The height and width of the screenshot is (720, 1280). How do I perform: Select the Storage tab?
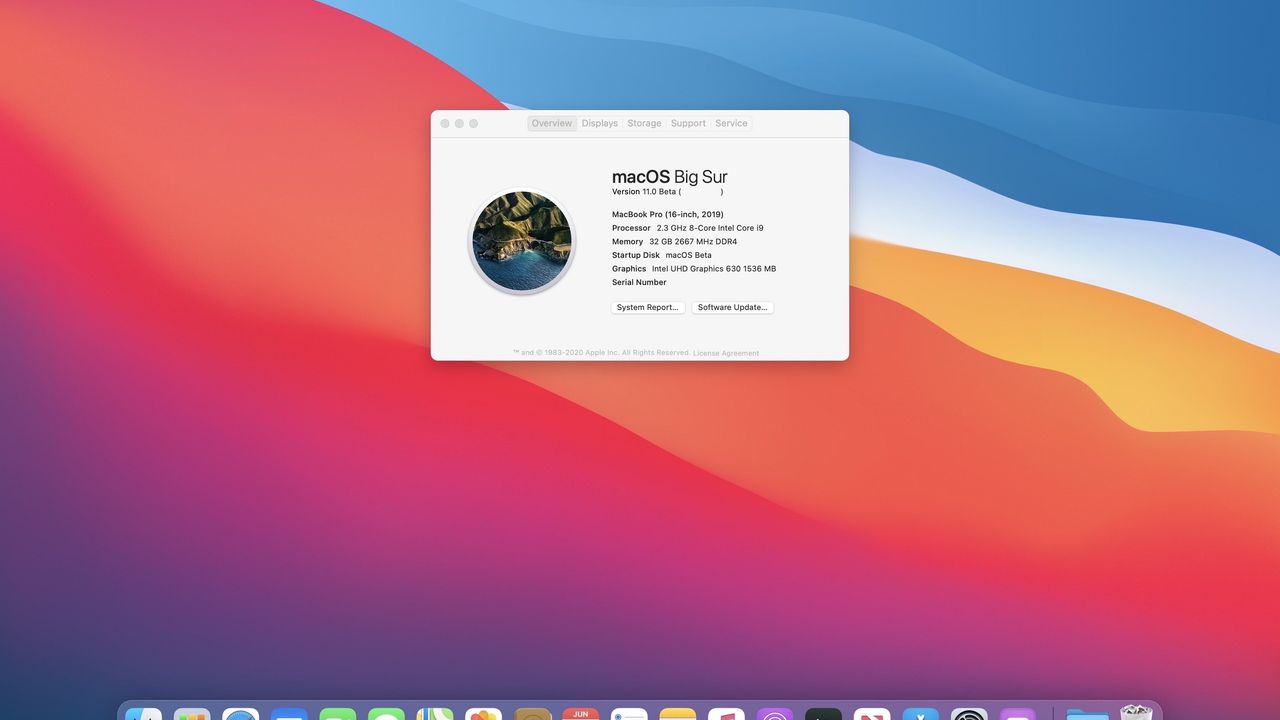644,123
